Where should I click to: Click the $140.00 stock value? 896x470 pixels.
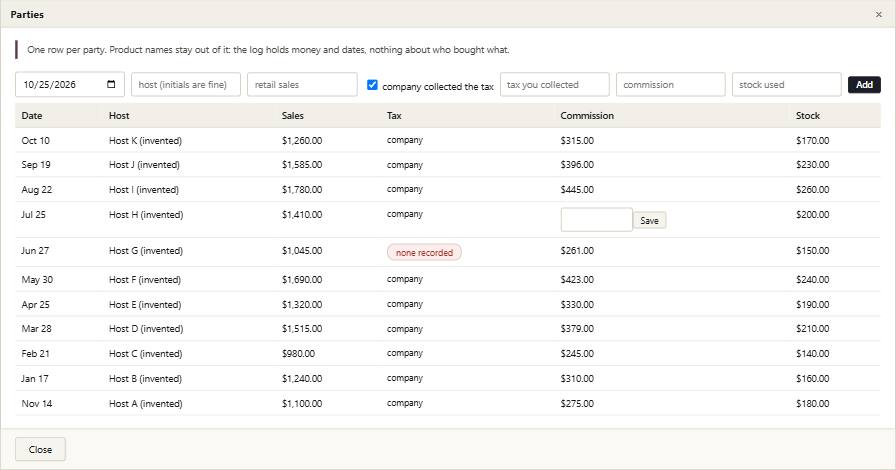click(813, 354)
